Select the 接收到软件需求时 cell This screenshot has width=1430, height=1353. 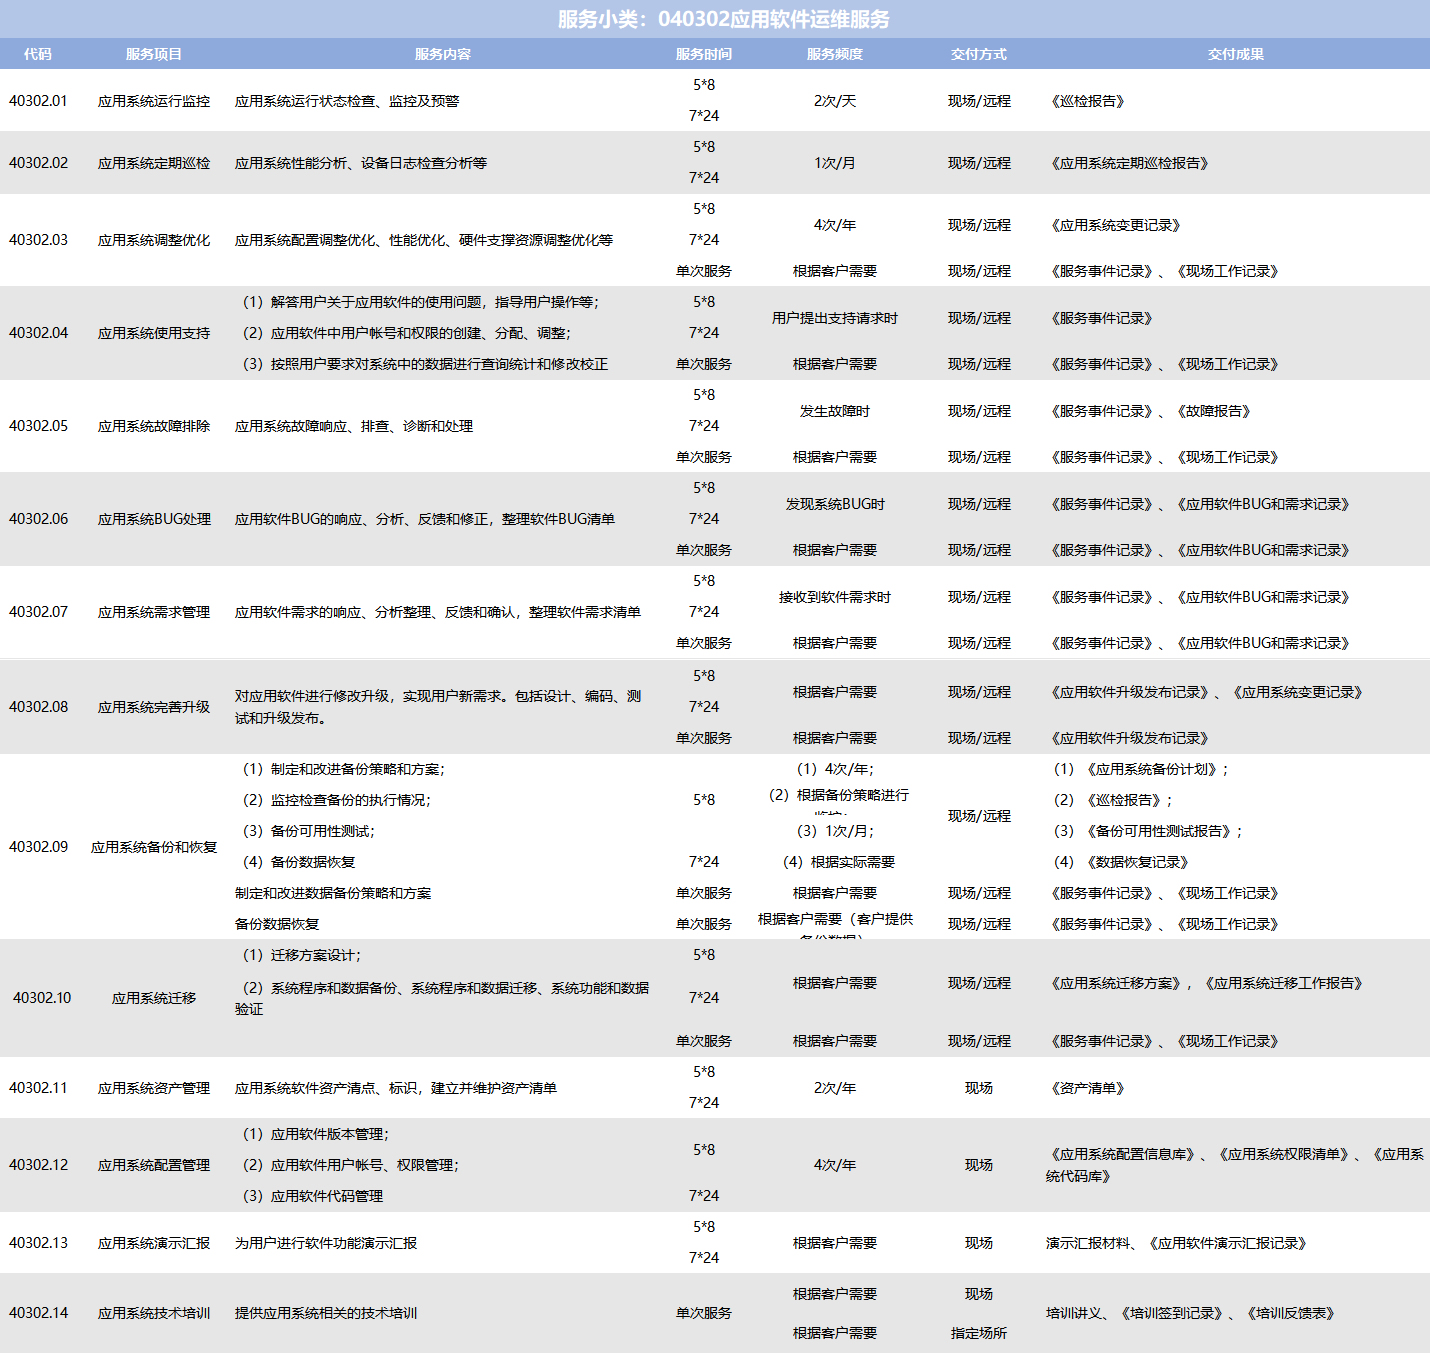tap(834, 597)
